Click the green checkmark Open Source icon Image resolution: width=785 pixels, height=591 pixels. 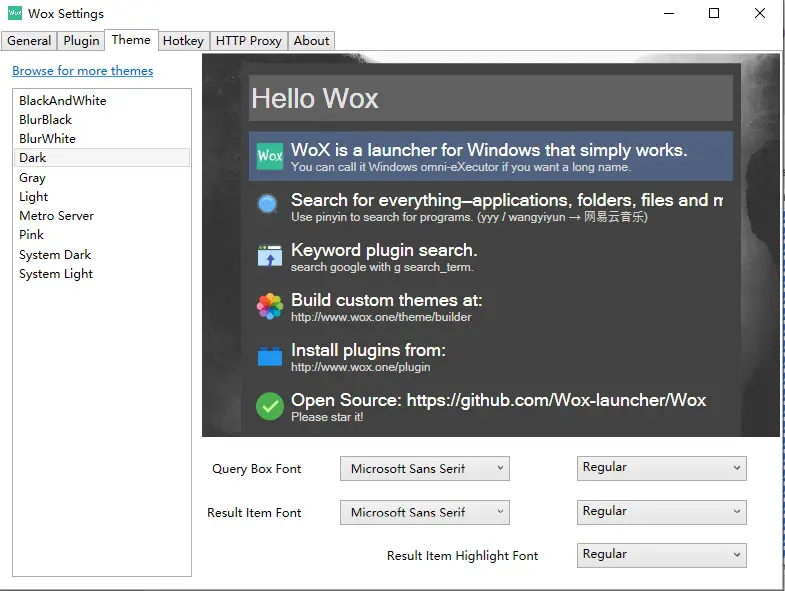click(270, 406)
